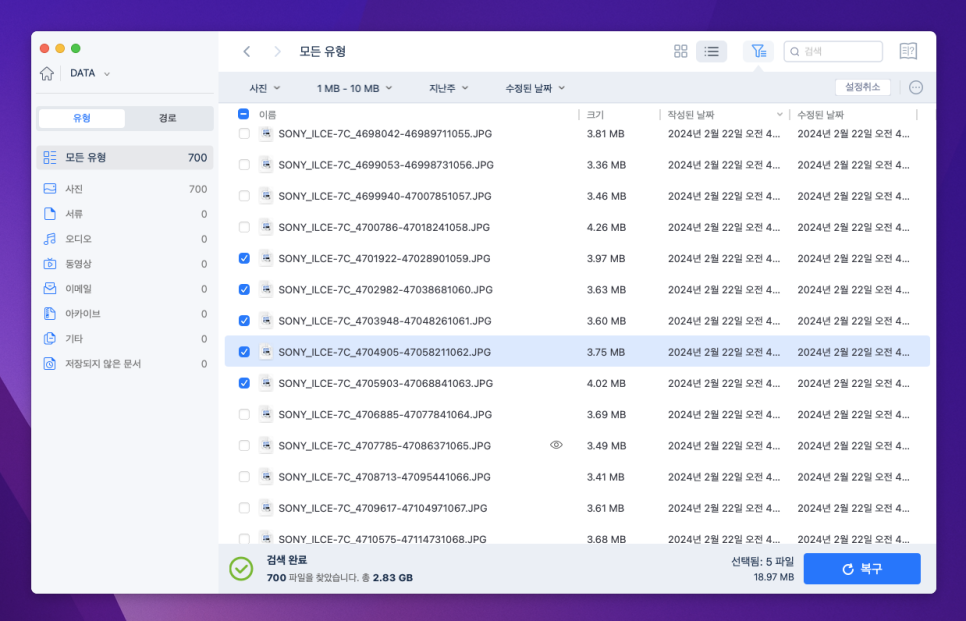Check box for 47077841064.JPG
Screen dimensions: 966x621
[x=244, y=414]
